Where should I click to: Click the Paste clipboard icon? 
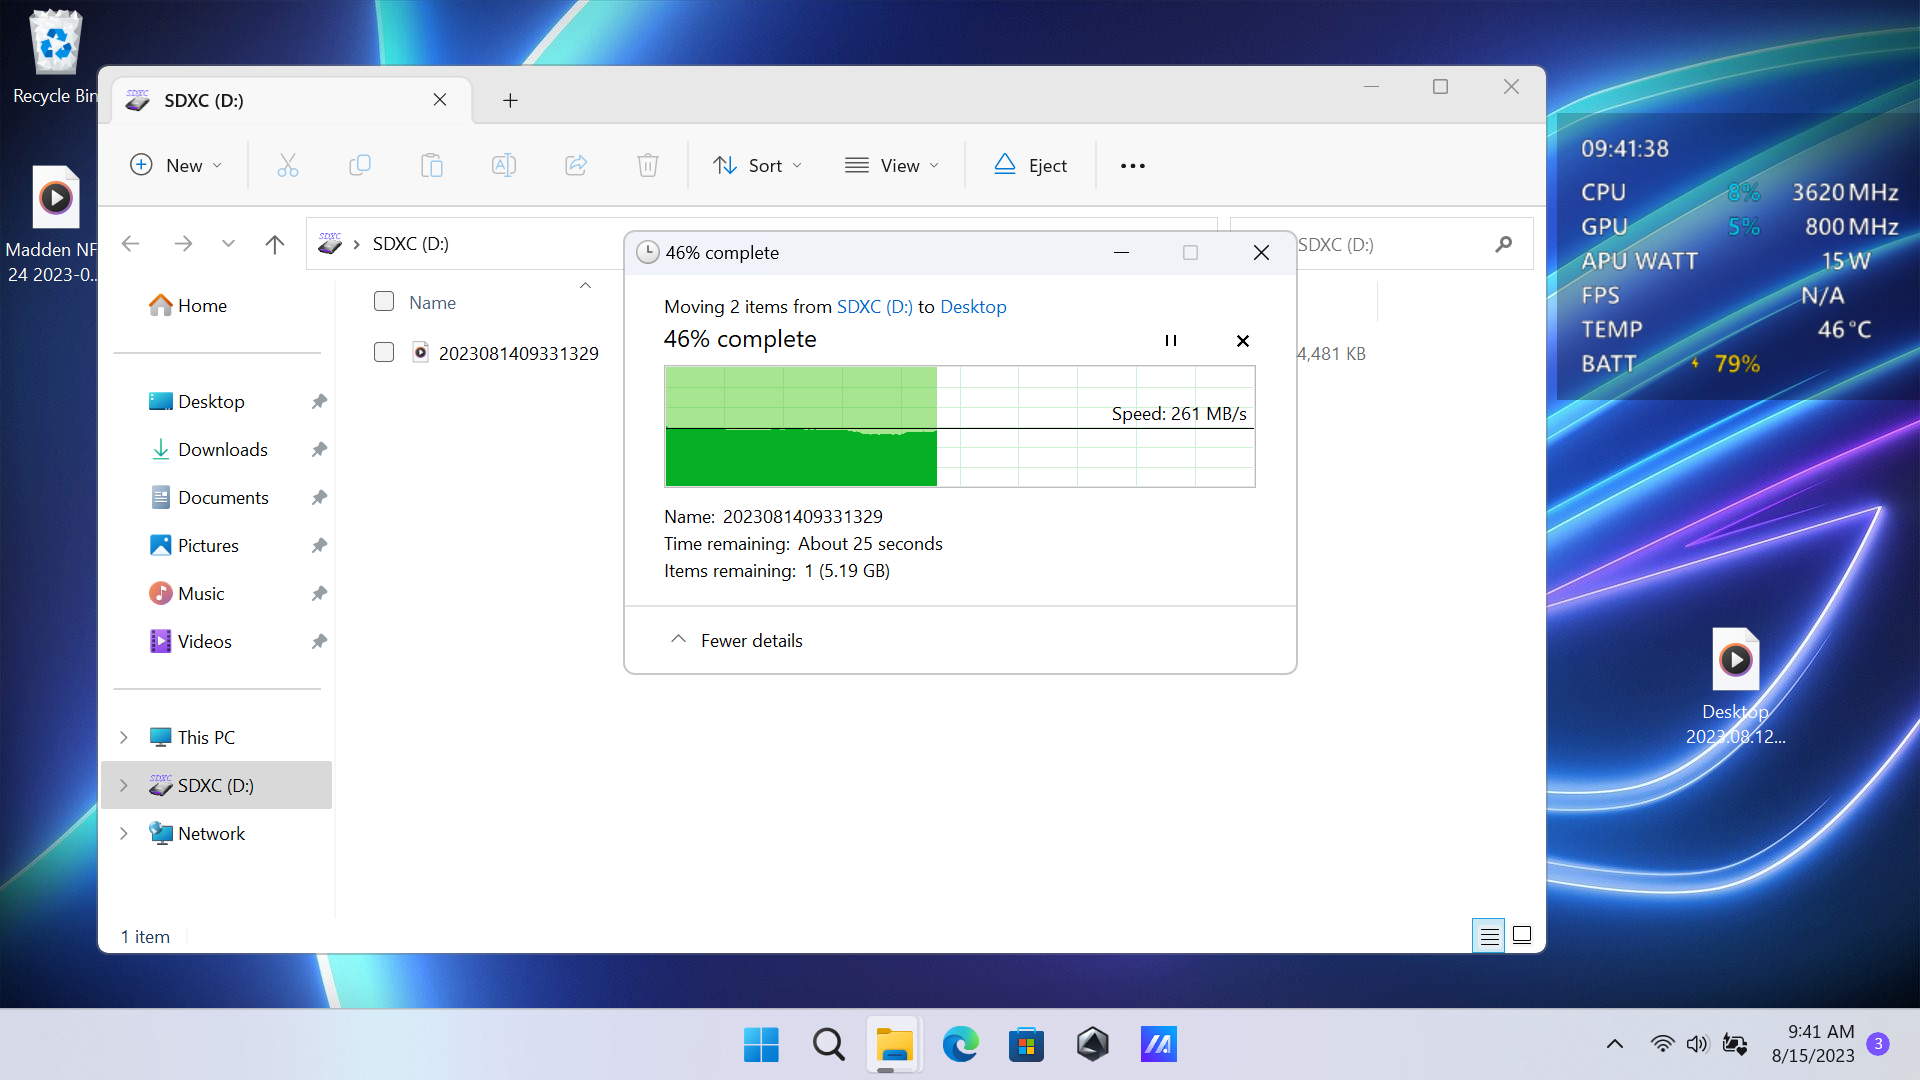[x=432, y=165]
